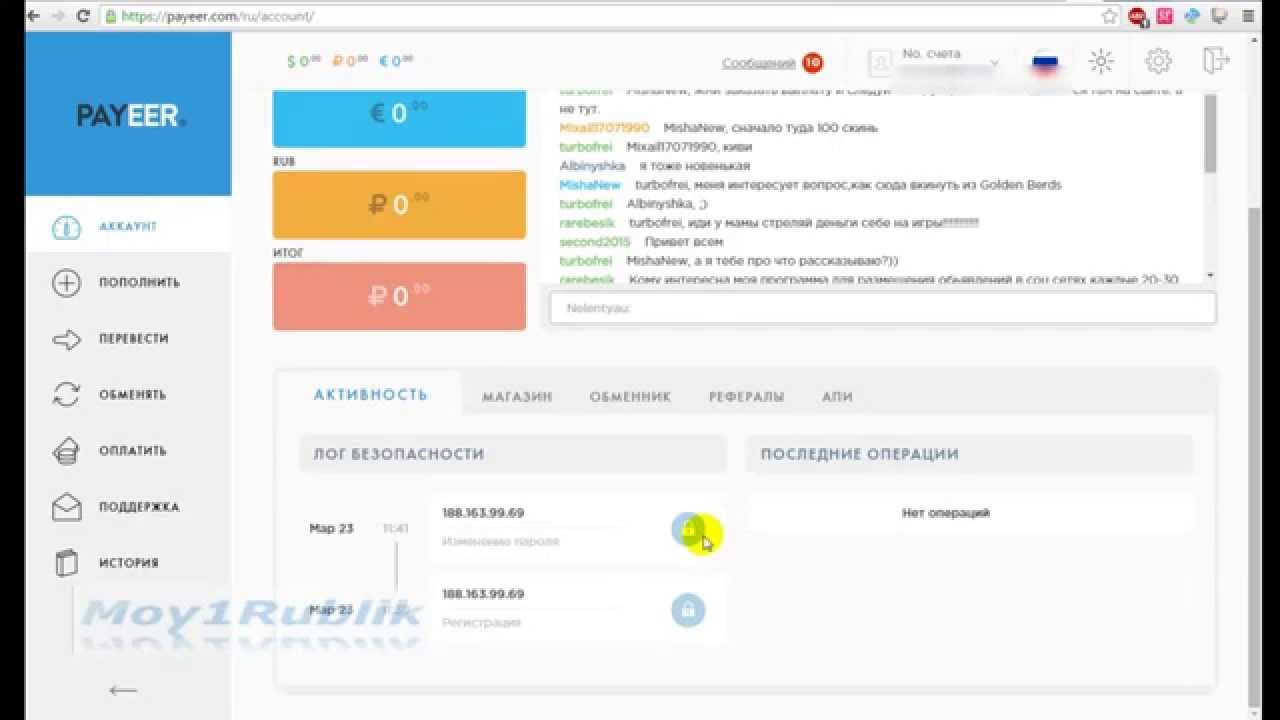The height and width of the screenshot is (720, 1280).
Task: Open the settings gear icon in header
Action: tap(1158, 62)
